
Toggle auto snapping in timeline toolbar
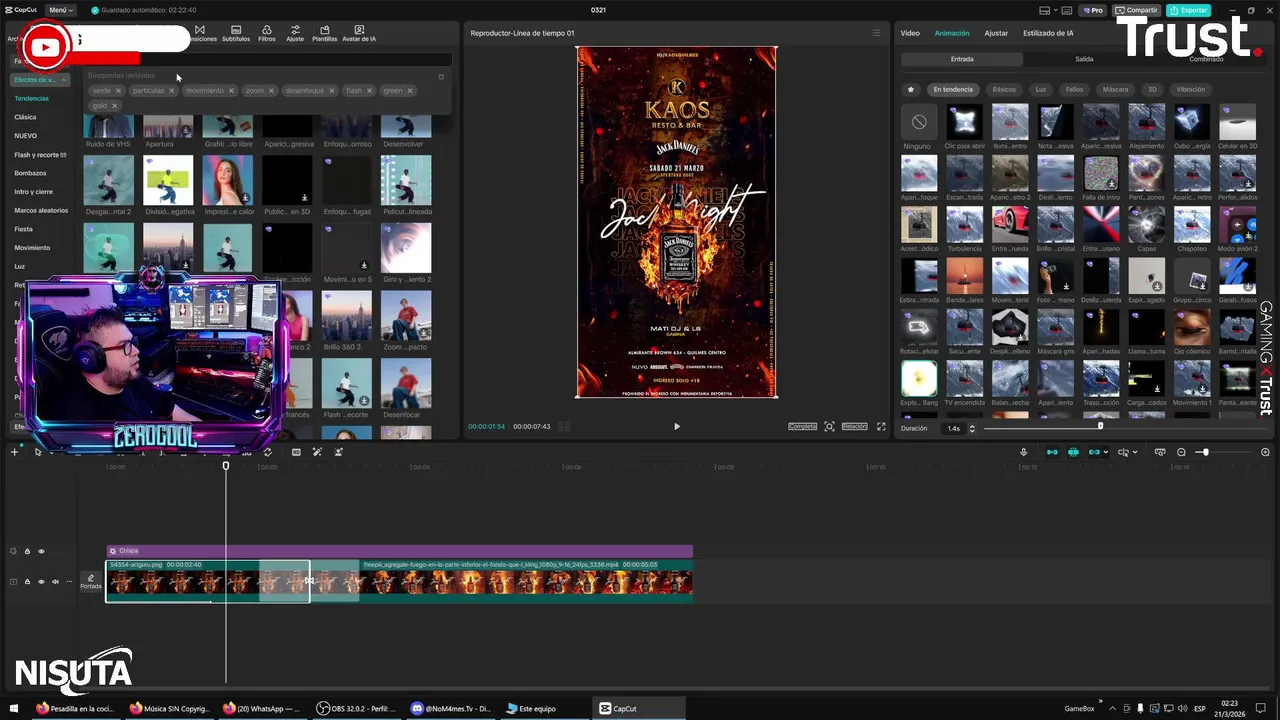pos(1073,452)
